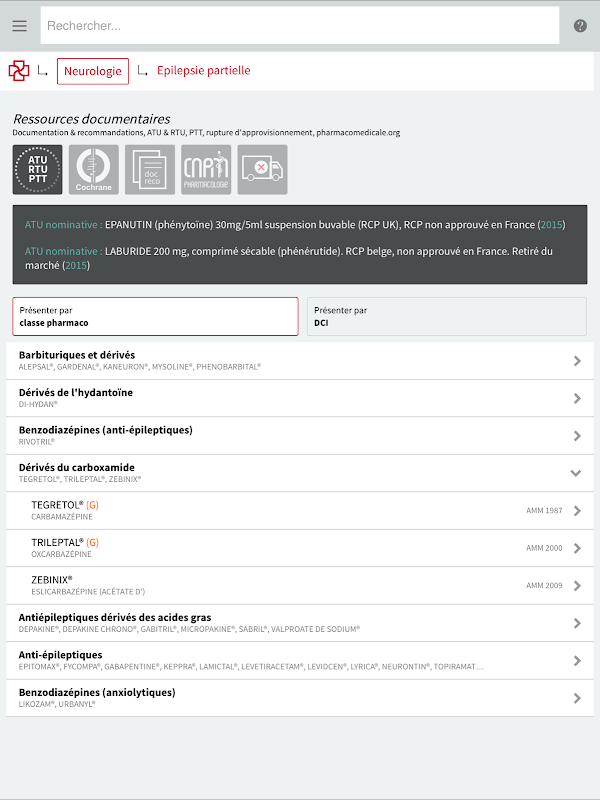Open the hamburger menu
The height and width of the screenshot is (800, 600).
click(20, 26)
